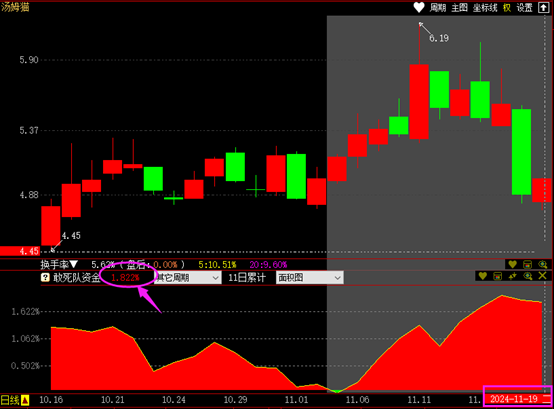Click the 日线 daily period label
The width and height of the screenshot is (554, 409).
(10, 400)
